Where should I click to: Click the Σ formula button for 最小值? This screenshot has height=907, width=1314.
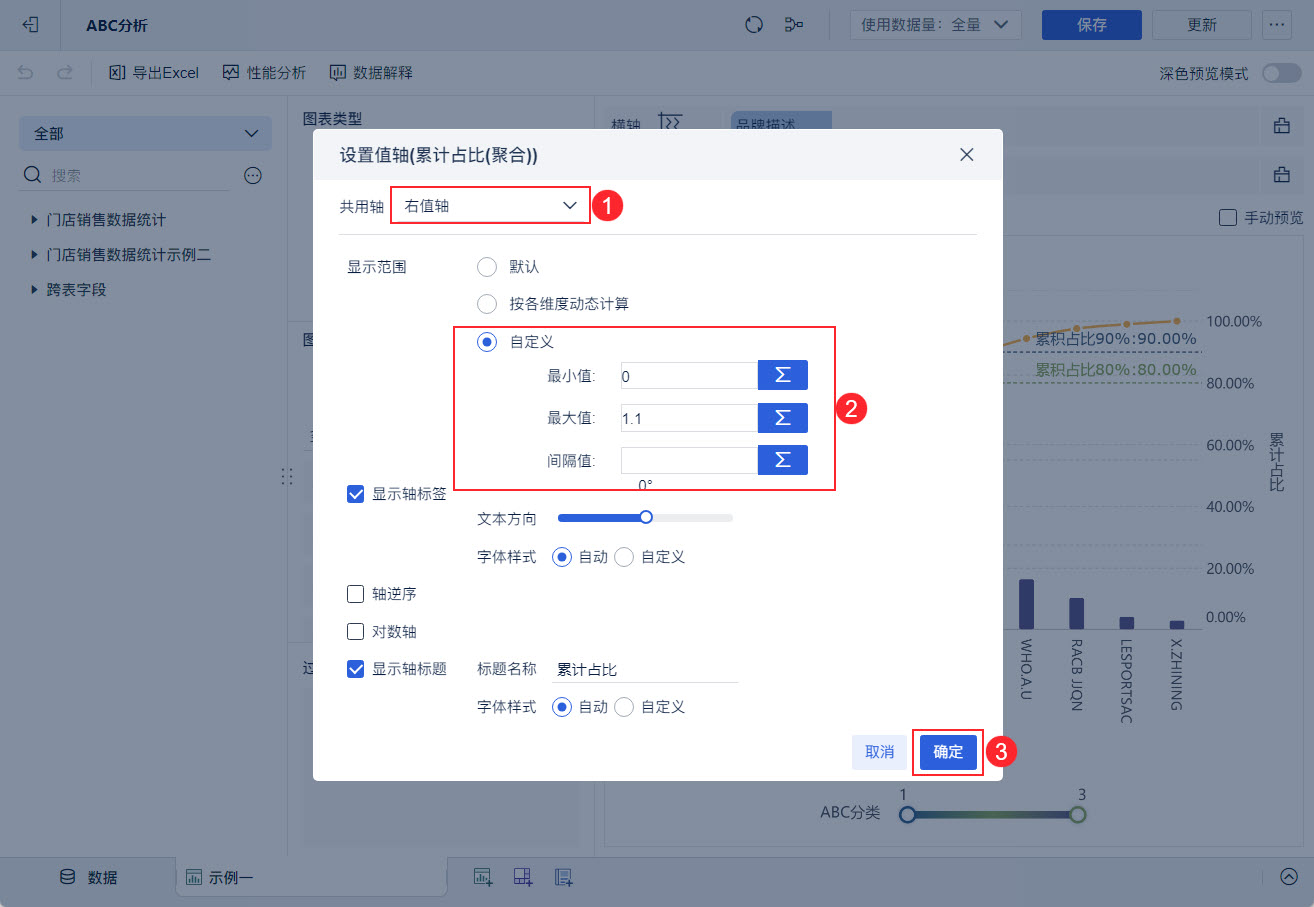click(783, 375)
